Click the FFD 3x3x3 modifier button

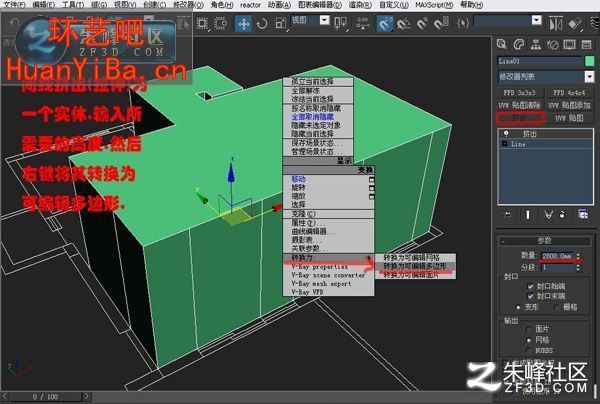pyautogui.click(x=519, y=93)
